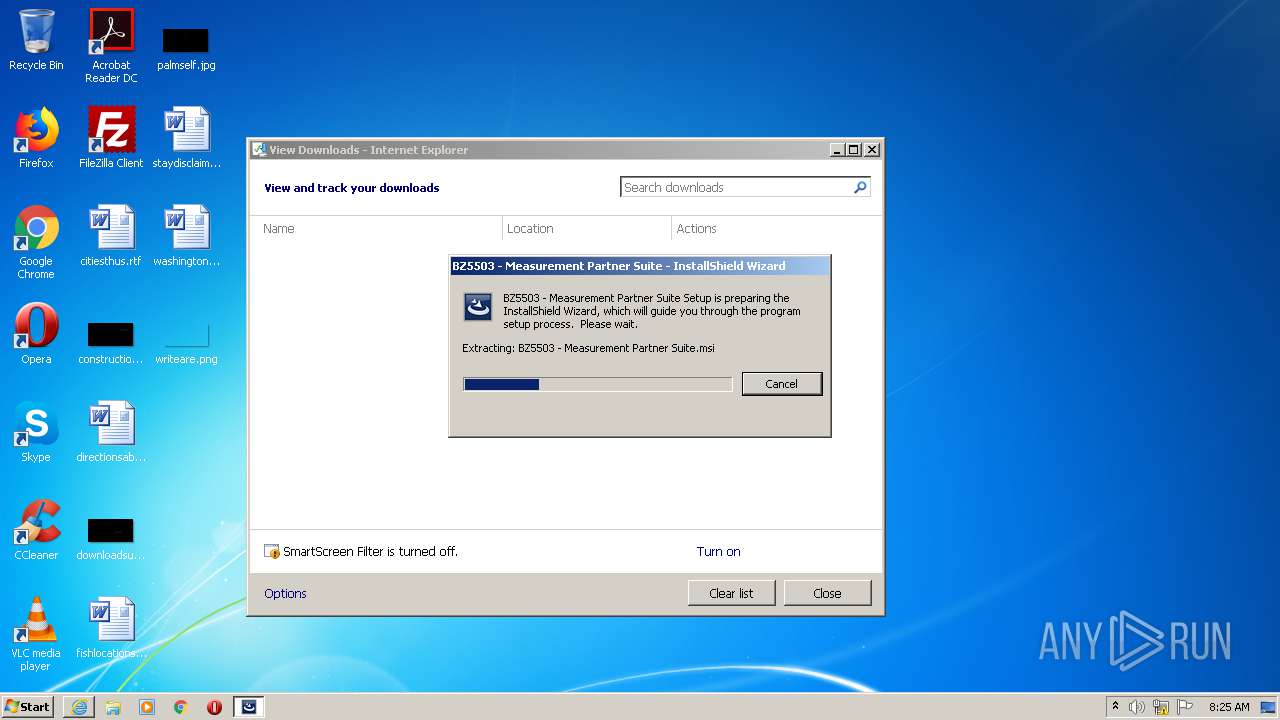Open the Action Center flag icon

pyautogui.click(x=1184, y=707)
